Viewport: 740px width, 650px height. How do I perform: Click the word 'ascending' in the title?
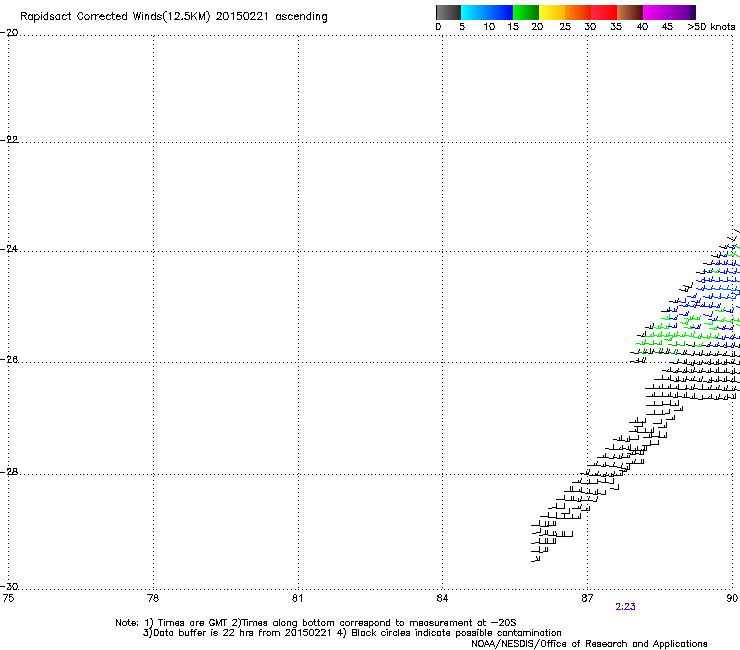301,17
